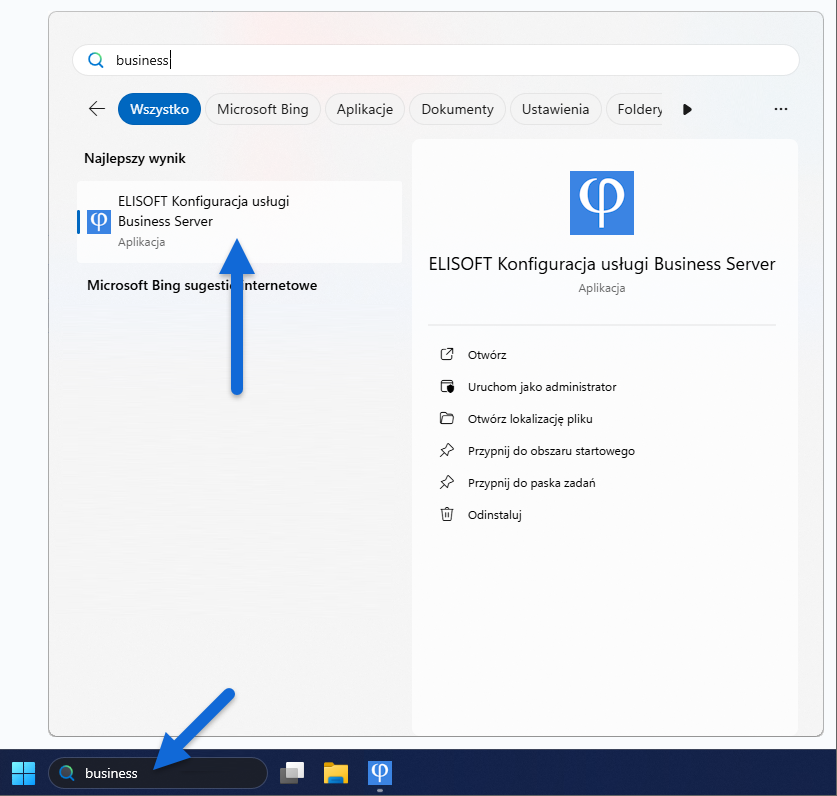Viewport: 837px width, 796px height.
Task: Click Odinstaluj to uninstall the app
Action: coord(494,515)
